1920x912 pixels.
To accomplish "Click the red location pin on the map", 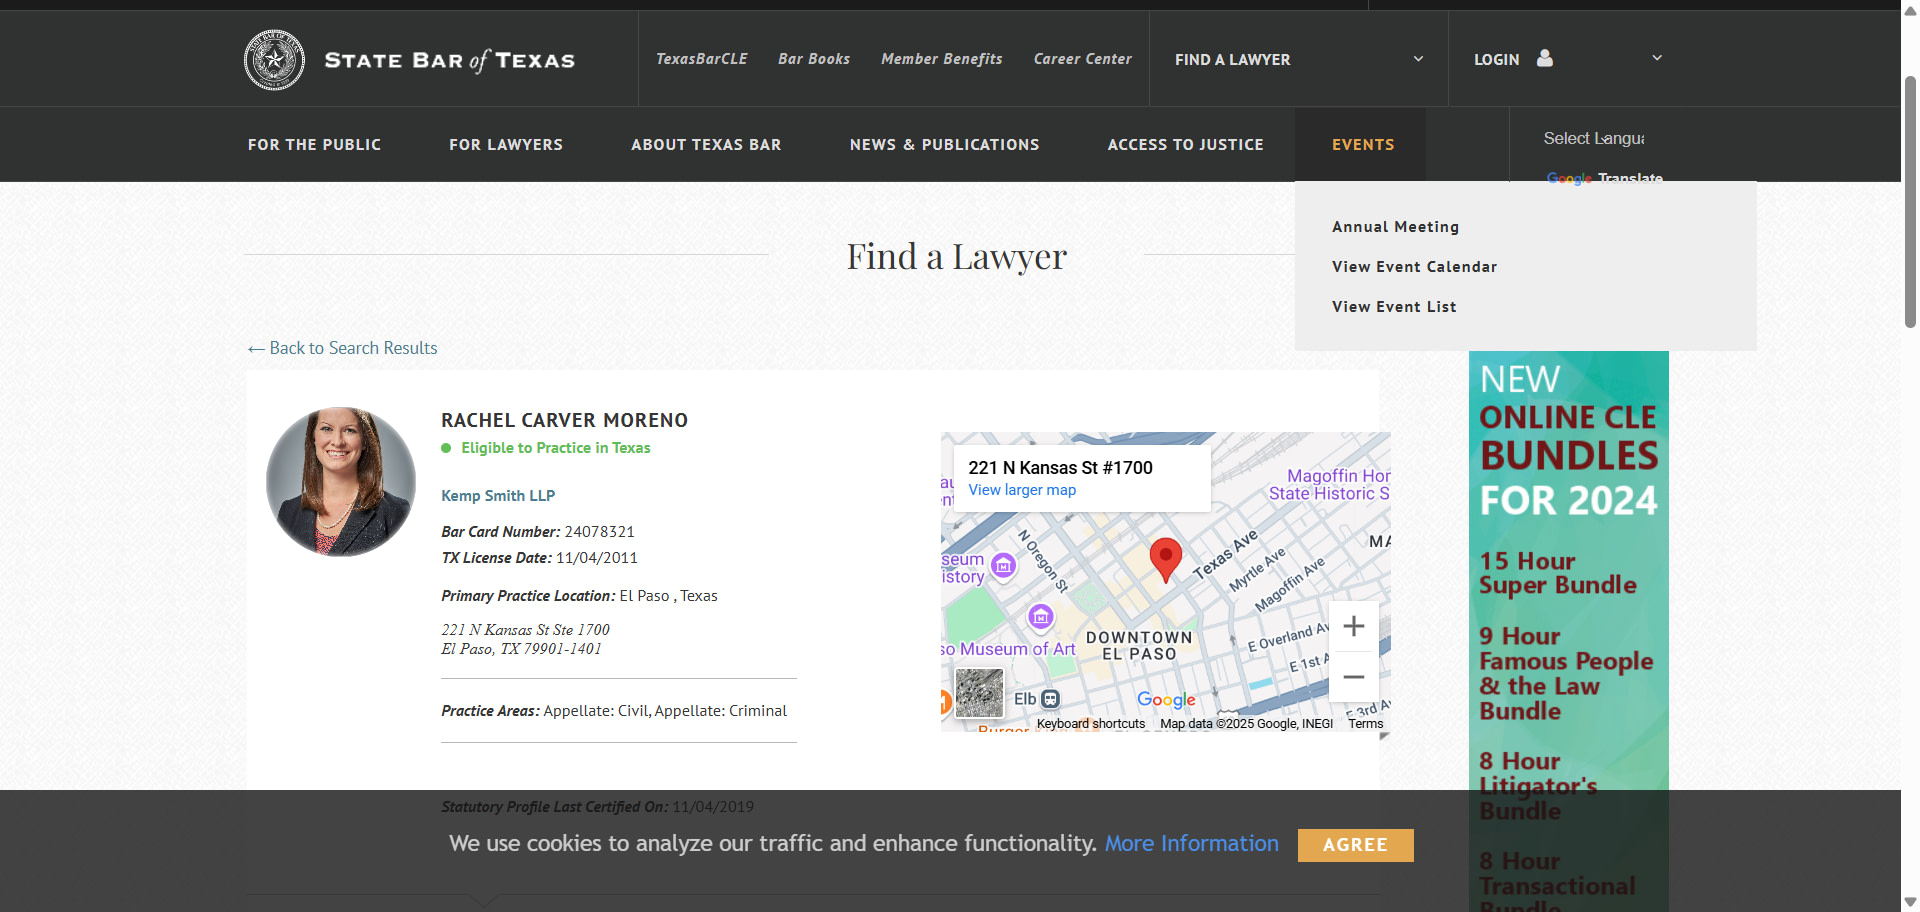I will tap(1166, 559).
